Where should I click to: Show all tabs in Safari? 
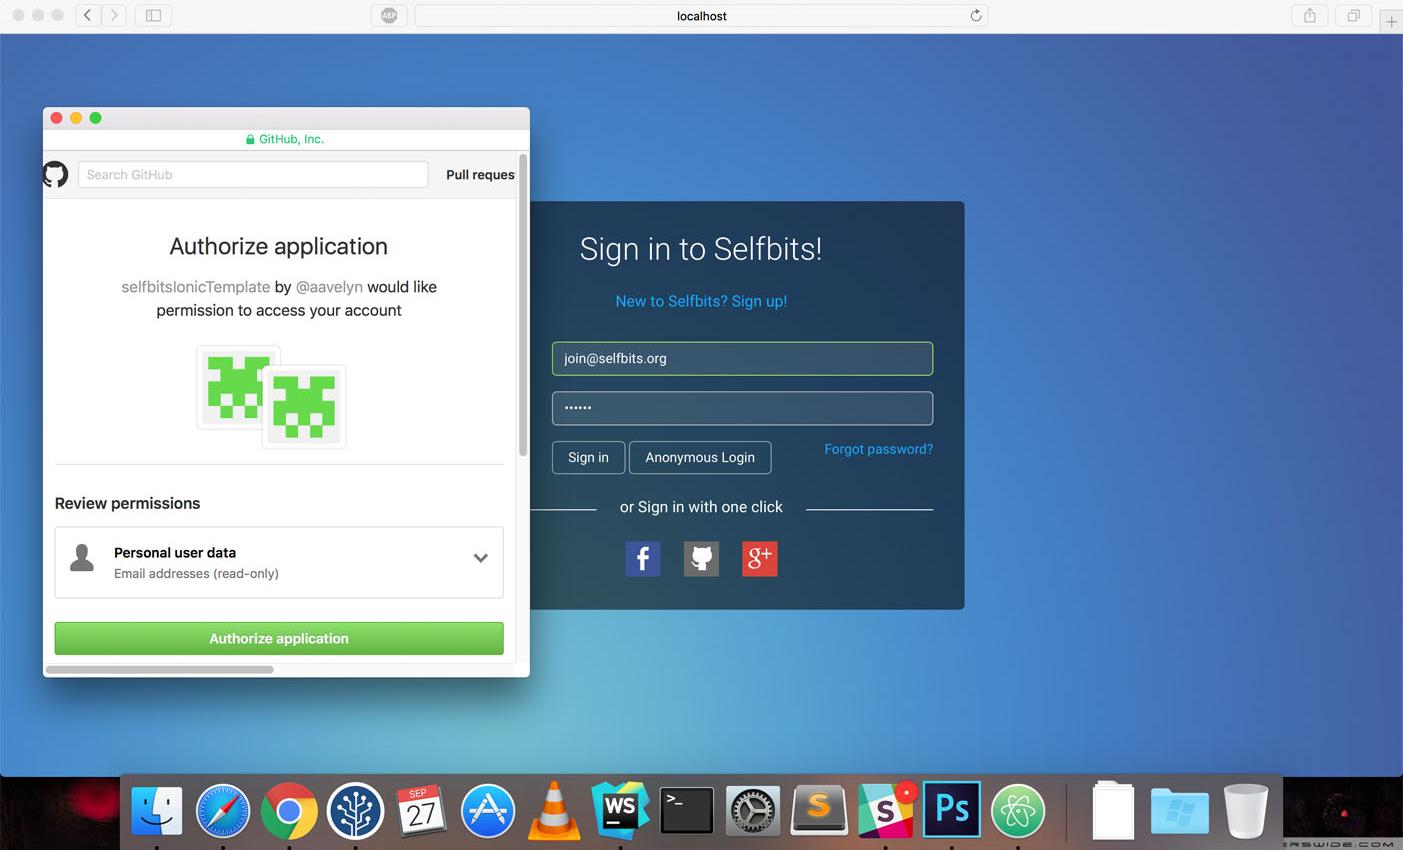(x=1353, y=15)
